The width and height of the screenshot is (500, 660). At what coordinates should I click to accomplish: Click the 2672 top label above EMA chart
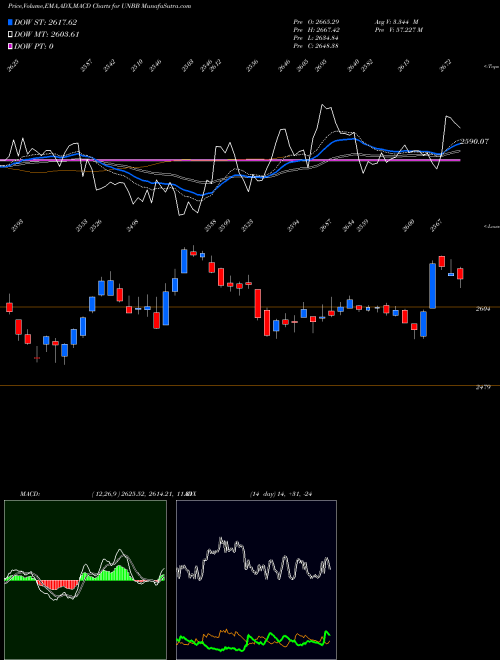445,66
